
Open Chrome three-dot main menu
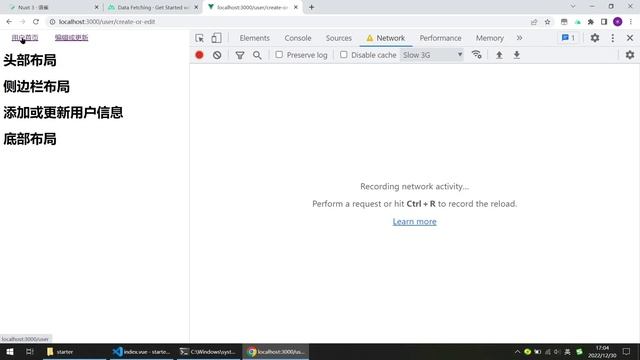coord(631,22)
